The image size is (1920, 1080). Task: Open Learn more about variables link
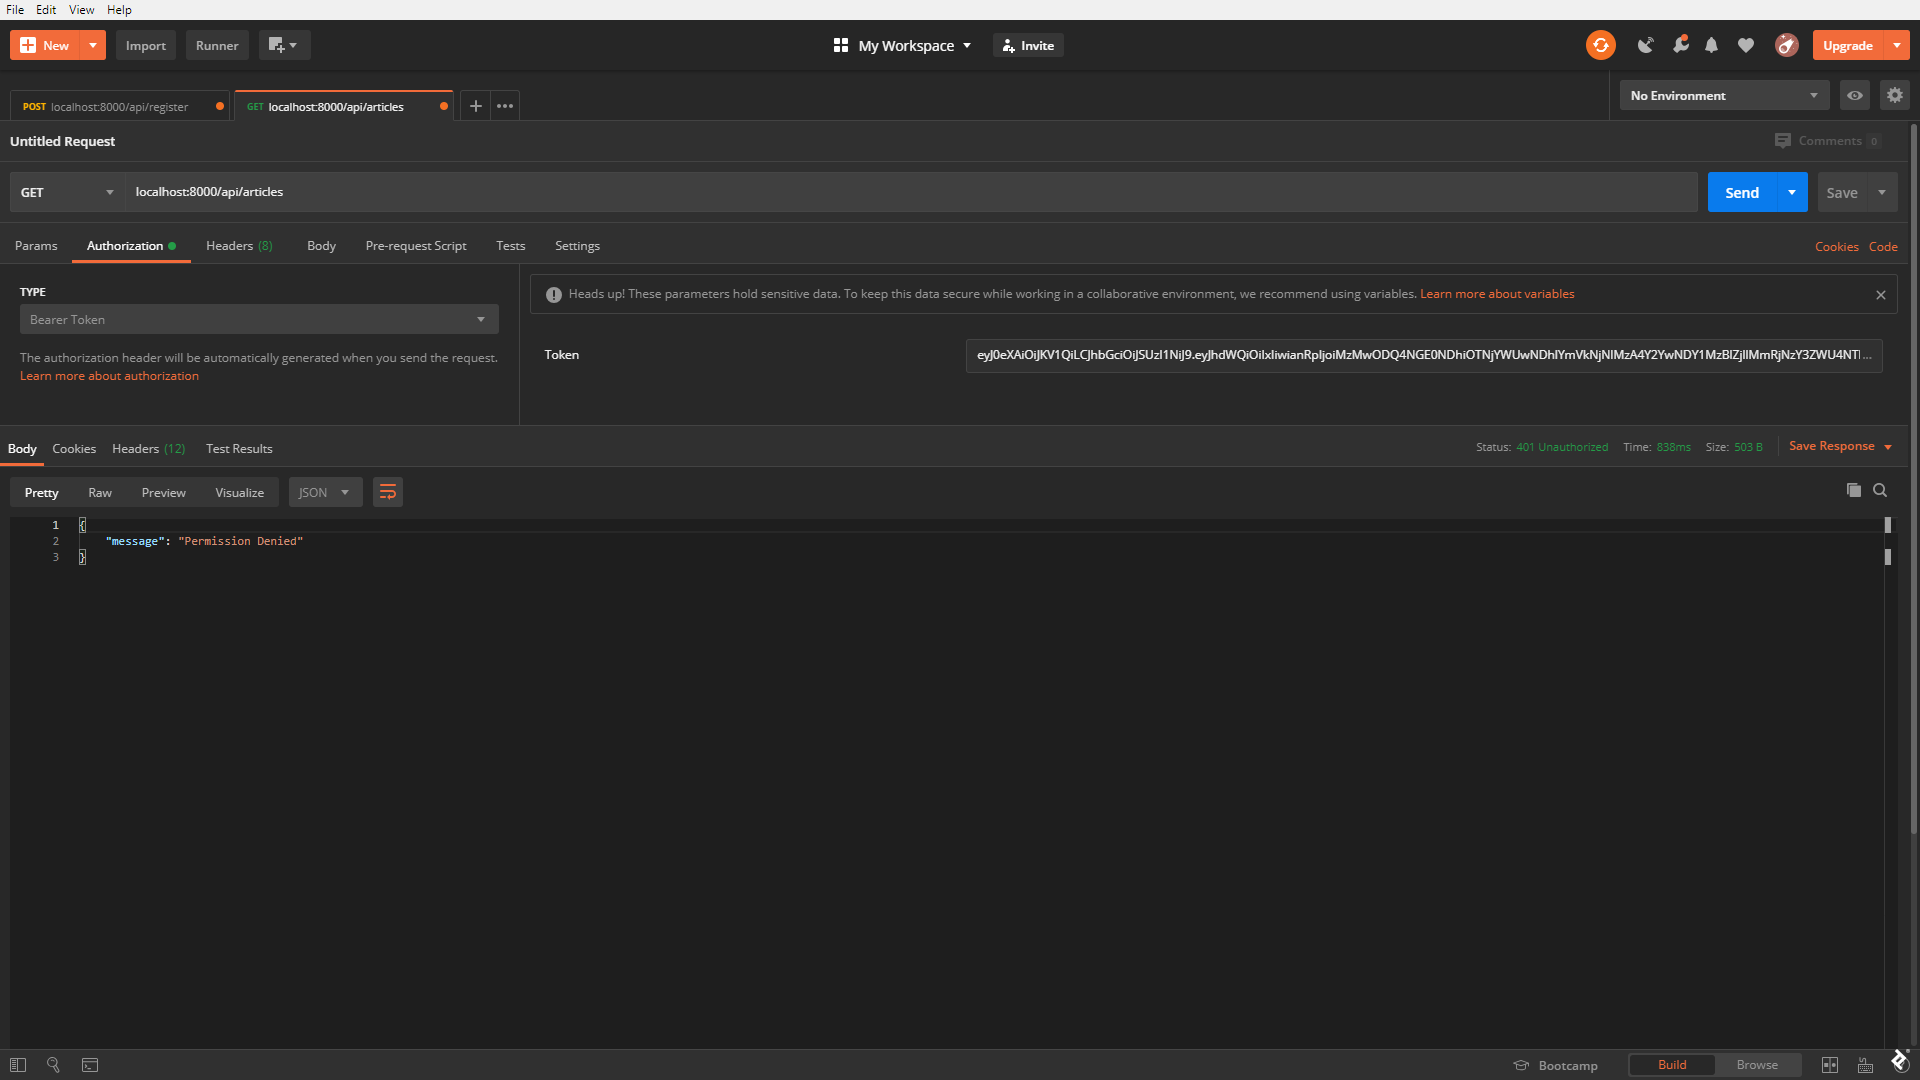pos(1497,293)
